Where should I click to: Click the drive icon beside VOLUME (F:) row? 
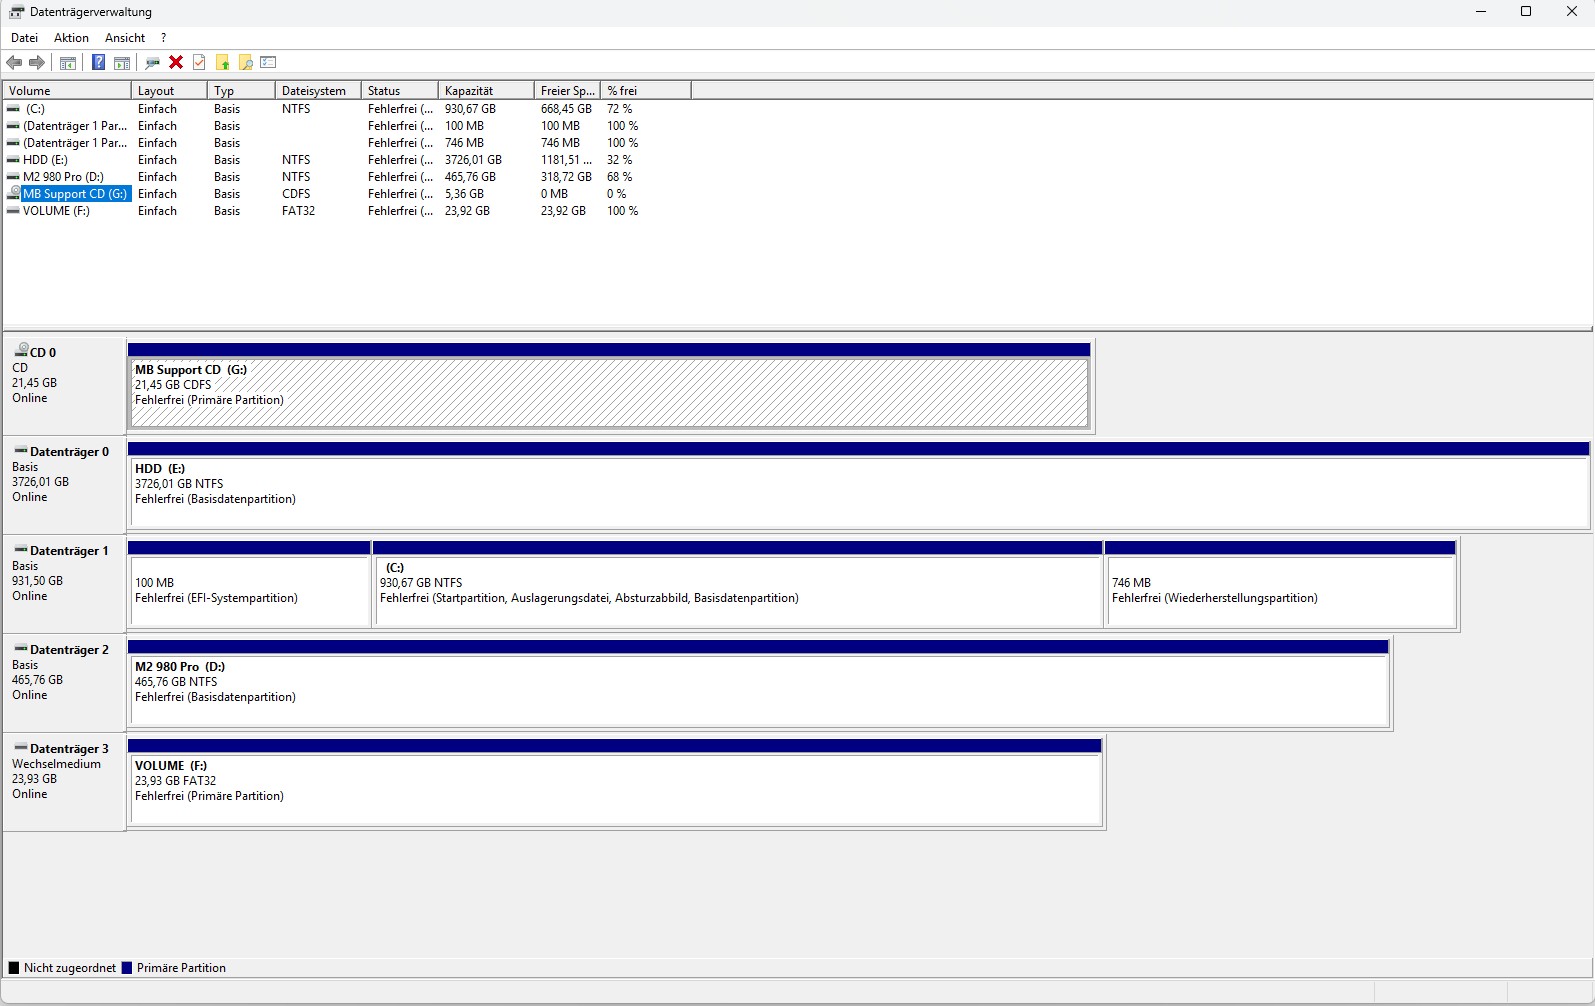coord(13,211)
